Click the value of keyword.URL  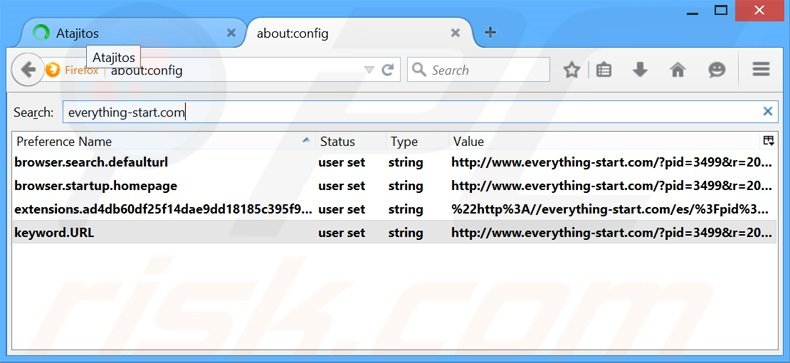[x=611, y=232]
